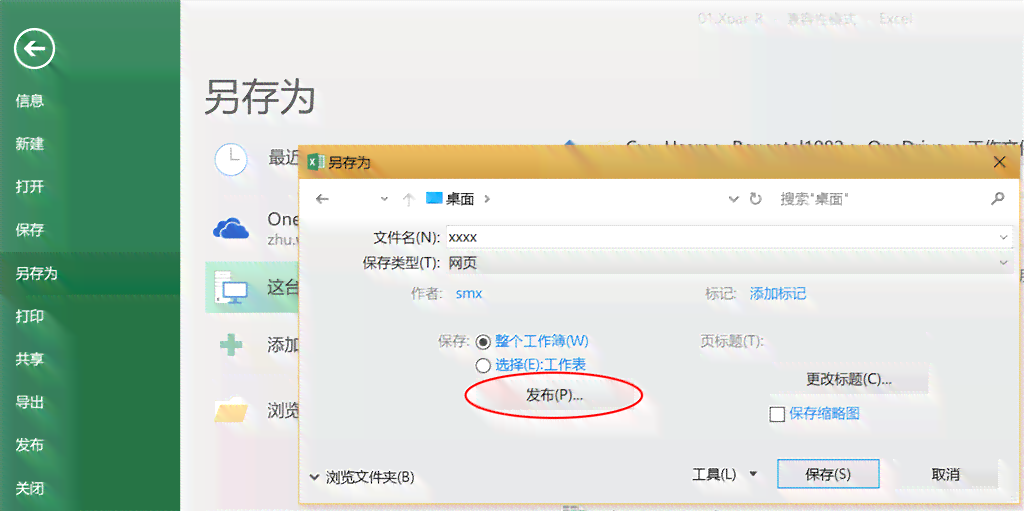Open the 保存类型 combo box showing 网页
Viewport: 1024px width, 511px height.
(x=729, y=263)
